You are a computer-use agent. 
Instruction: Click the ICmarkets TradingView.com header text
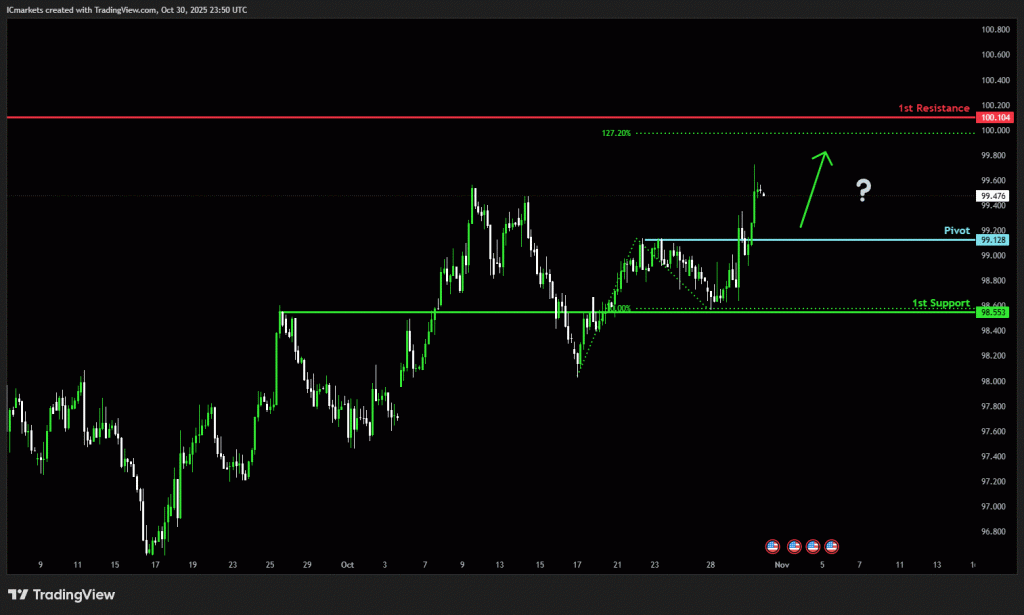[127, 9]
